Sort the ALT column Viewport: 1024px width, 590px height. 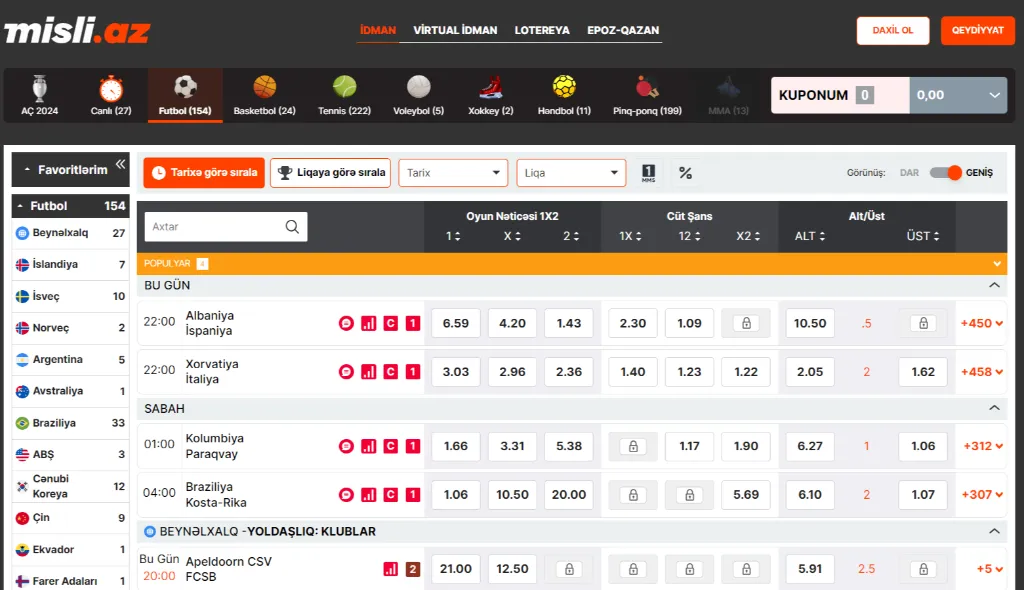tap(810, 237)
